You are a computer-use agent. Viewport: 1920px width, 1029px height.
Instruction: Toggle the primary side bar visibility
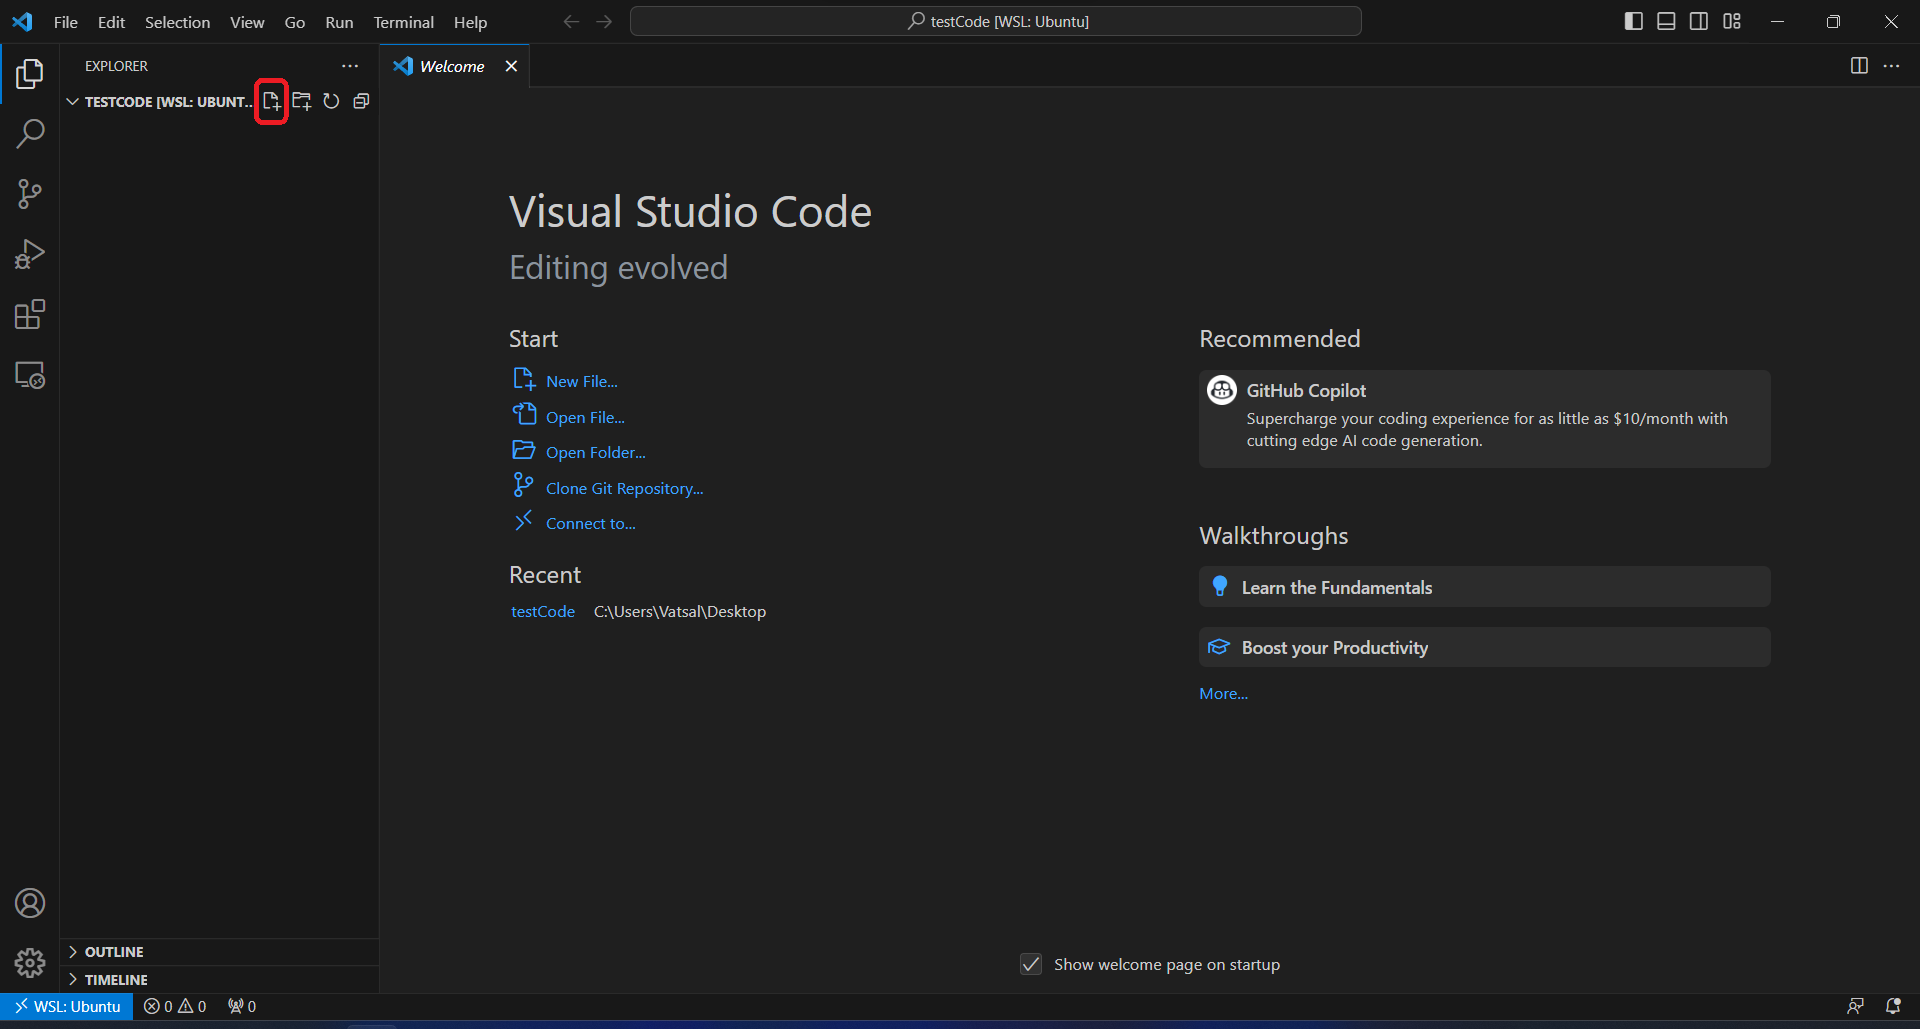point(1634,21)
